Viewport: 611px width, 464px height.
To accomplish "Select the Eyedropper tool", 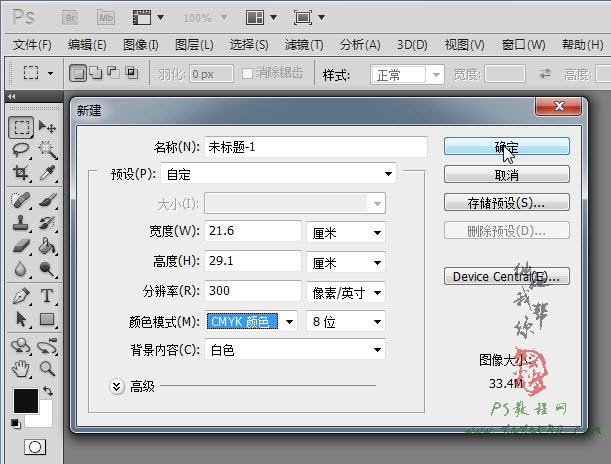I will tap(47, 173).
